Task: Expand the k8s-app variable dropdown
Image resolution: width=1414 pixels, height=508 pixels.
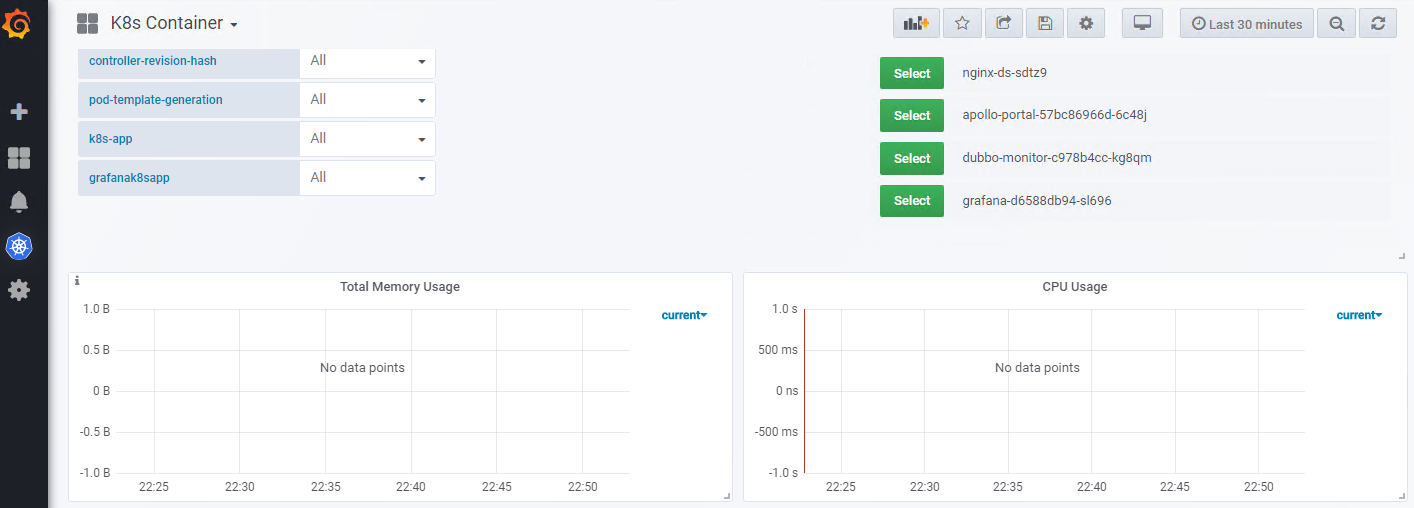Action: (367, 139)
